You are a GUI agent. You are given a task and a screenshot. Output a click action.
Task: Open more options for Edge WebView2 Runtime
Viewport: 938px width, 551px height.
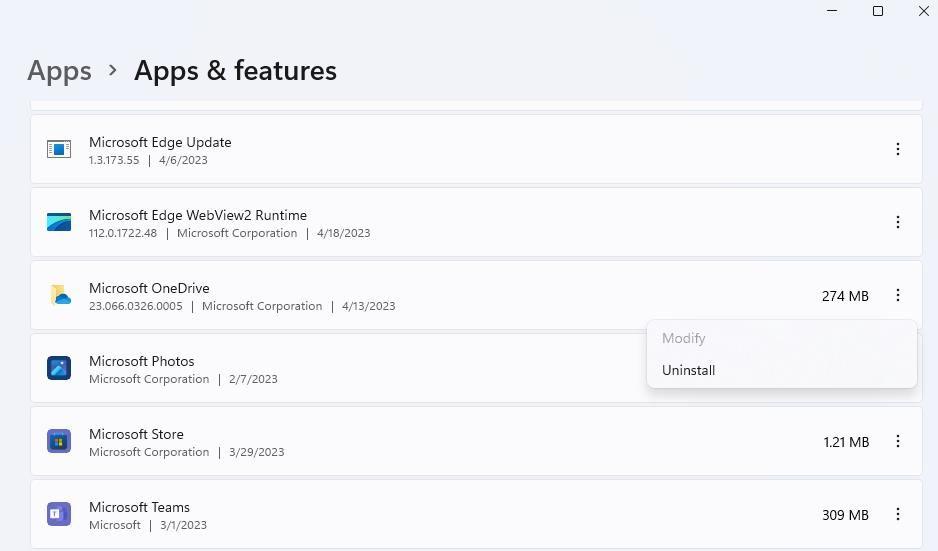pyautogui.click(x=897, y=222)
